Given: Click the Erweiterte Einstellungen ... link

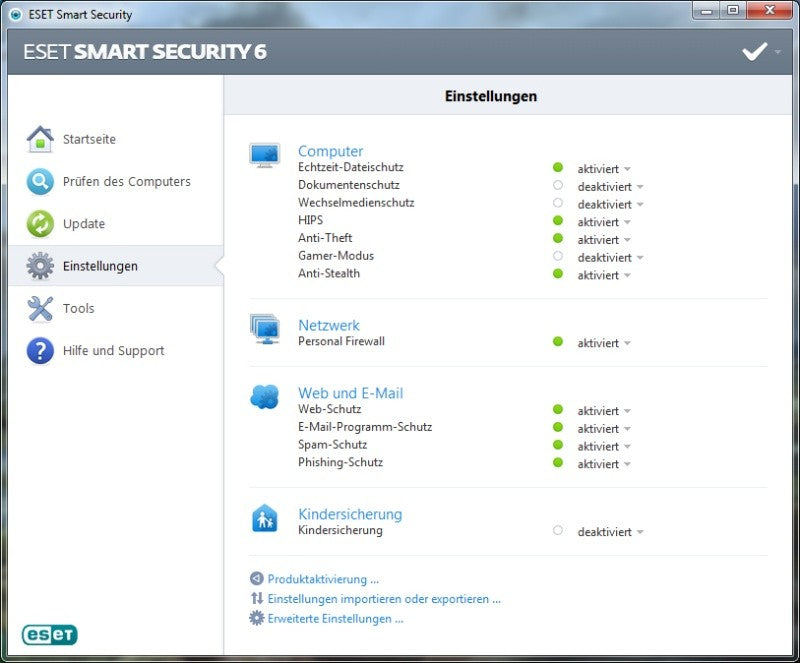Looking at the screenshot, I should coord(336,619).
